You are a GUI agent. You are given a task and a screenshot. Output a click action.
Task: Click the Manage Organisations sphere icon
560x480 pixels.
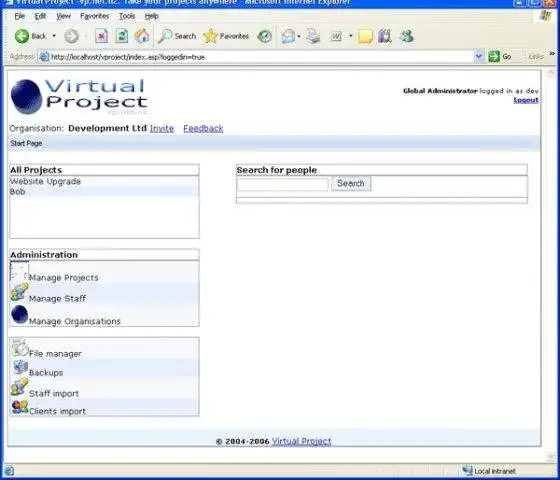pos(19,315)
